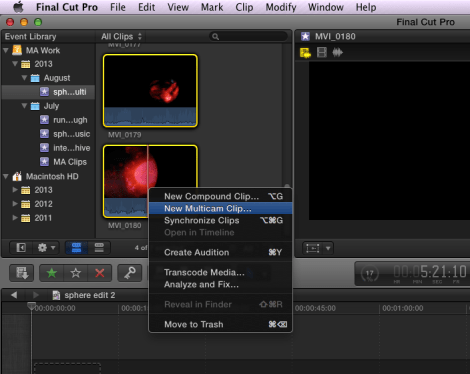Select the MVI_0180 clip thumbnail
The height and width of the screenshot is (374, 470).
coord(125,181)
